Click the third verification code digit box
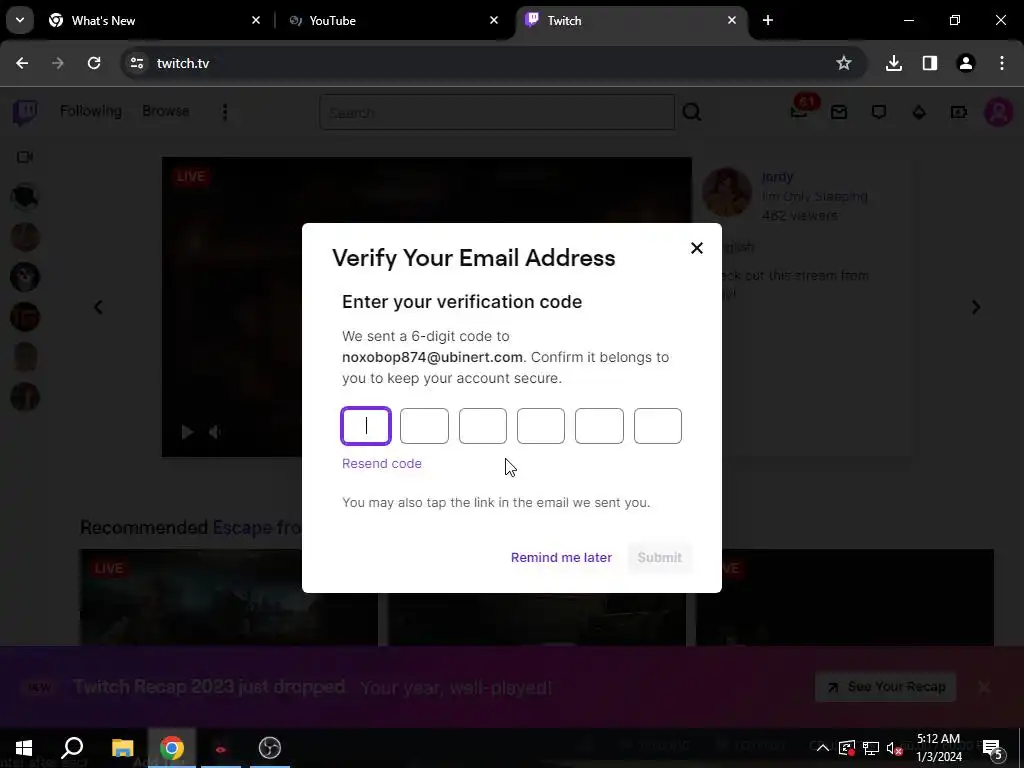Viewport: 1024px width, 768px height. (x=483, y=426)
